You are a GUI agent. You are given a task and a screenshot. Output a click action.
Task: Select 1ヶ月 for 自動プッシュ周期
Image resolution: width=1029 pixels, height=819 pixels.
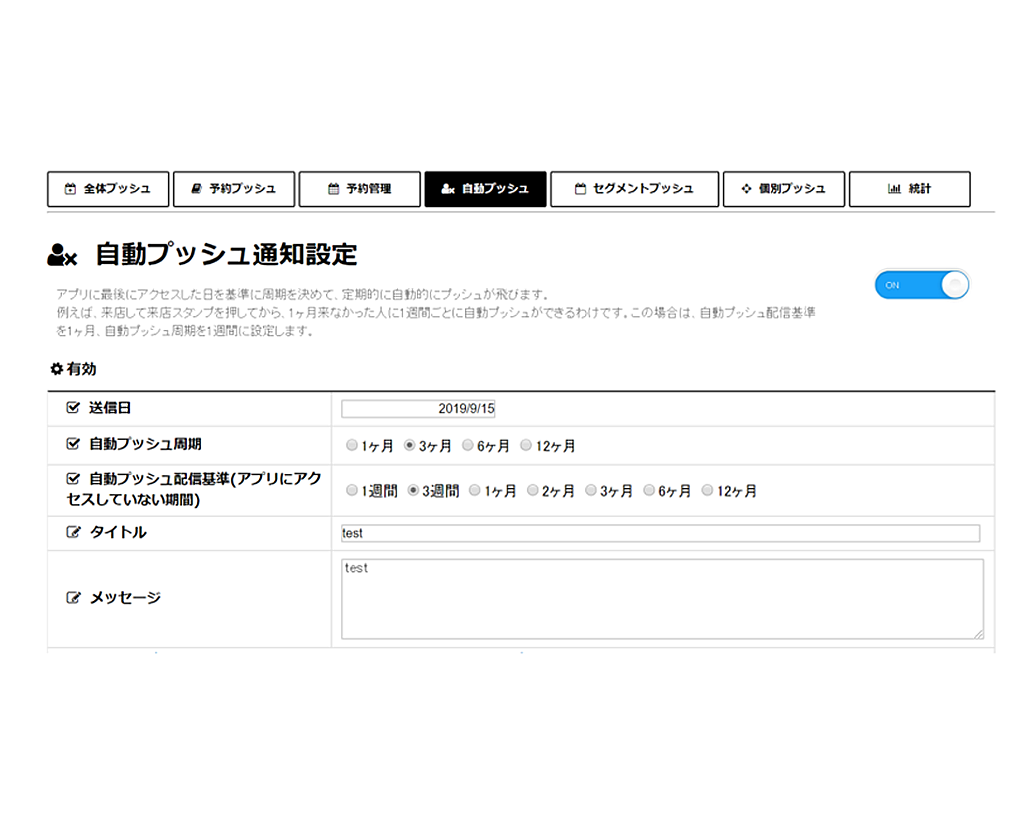(352, 445)
